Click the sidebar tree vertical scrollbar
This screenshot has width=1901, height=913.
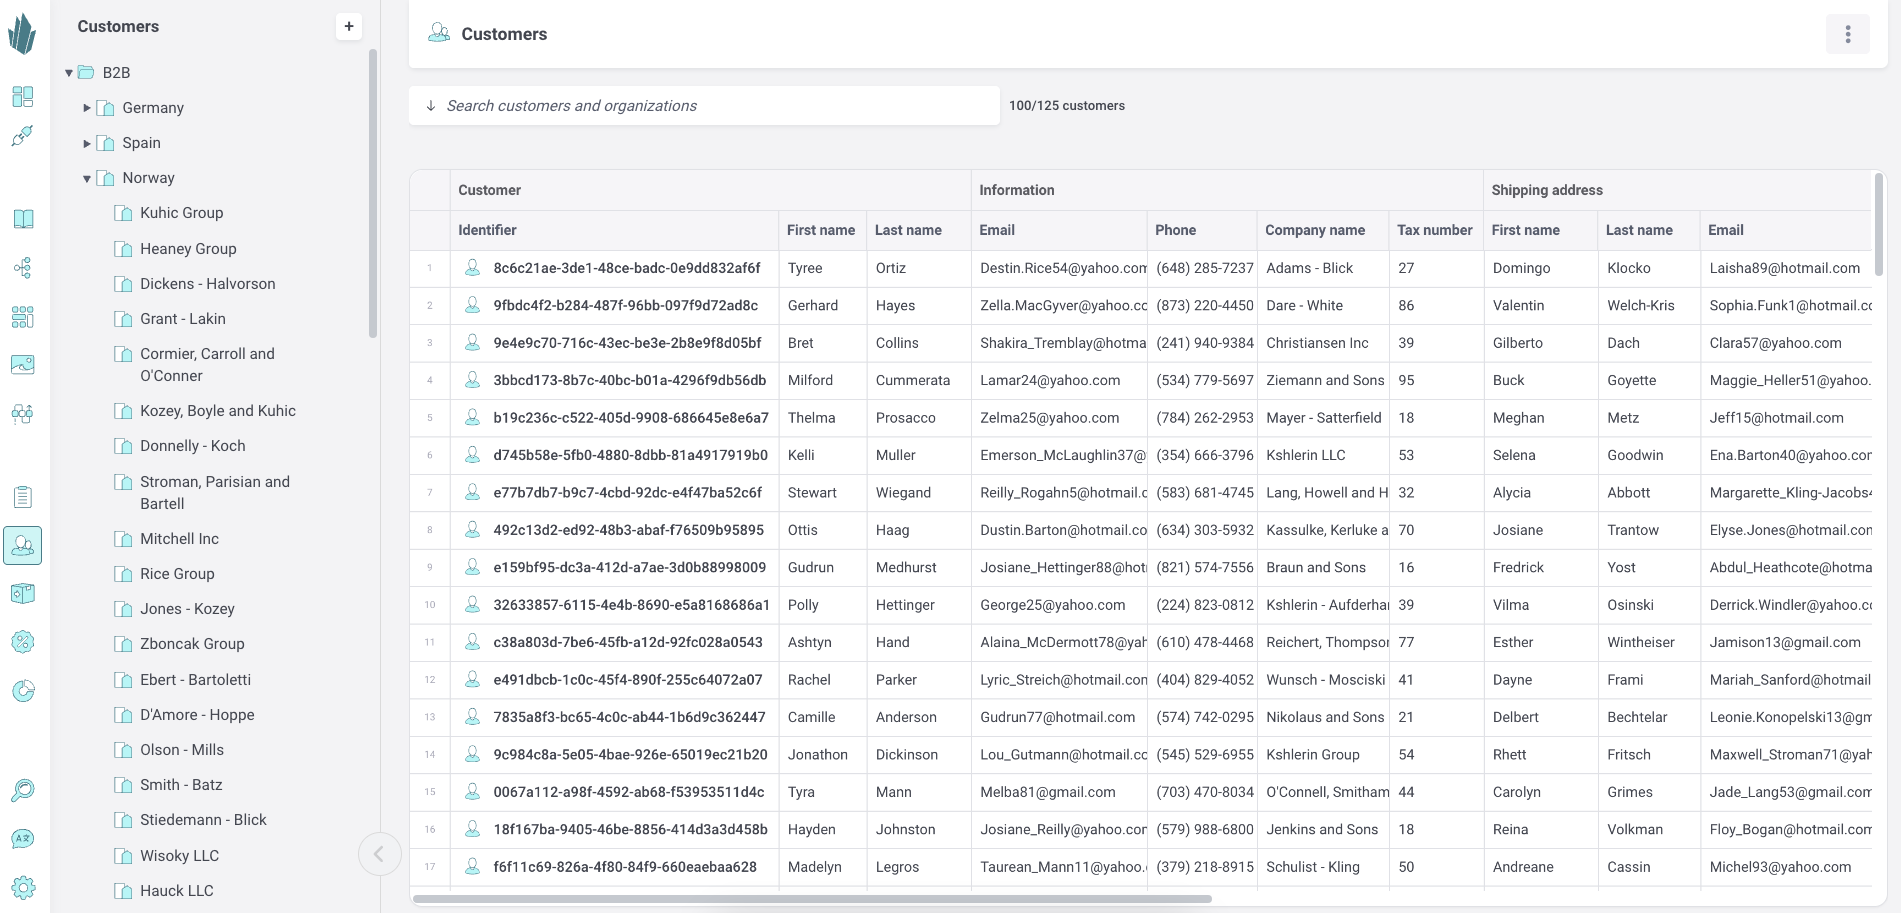(x=373, y=194)
